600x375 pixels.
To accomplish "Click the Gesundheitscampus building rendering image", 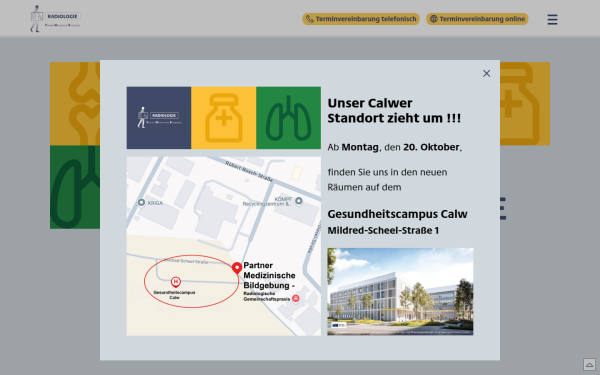I will click(x=400, y=292).
